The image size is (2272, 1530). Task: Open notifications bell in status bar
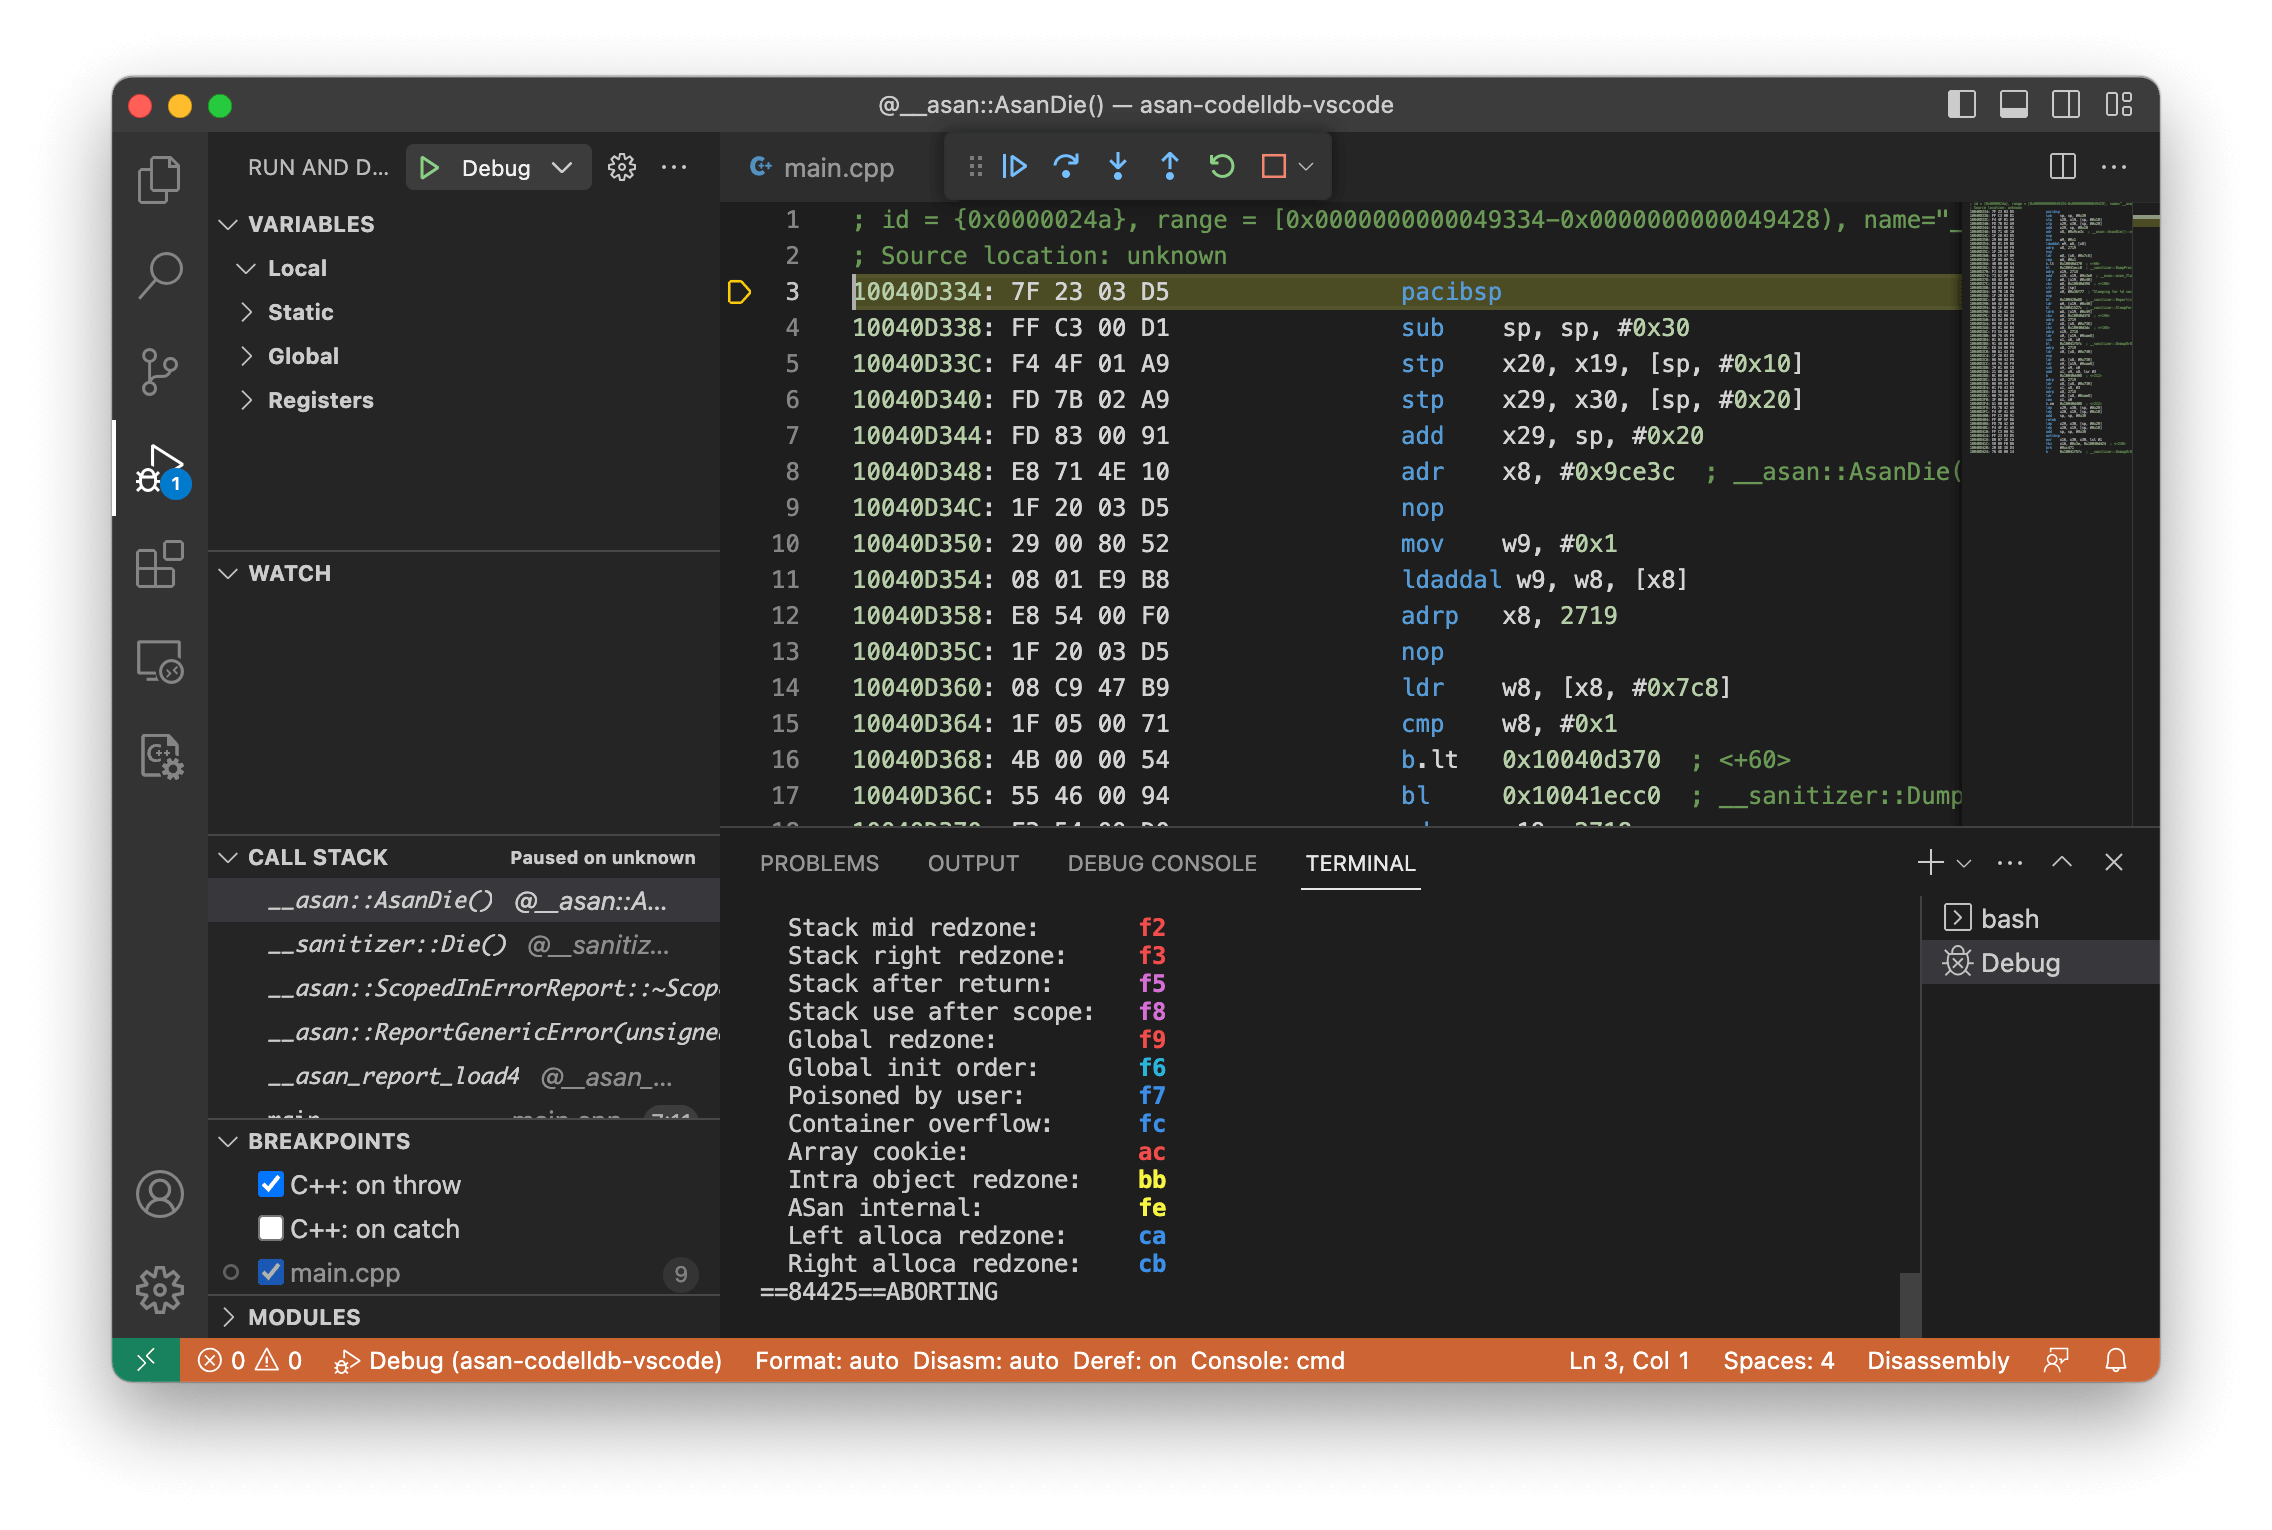click(x=2116, y=1361)
